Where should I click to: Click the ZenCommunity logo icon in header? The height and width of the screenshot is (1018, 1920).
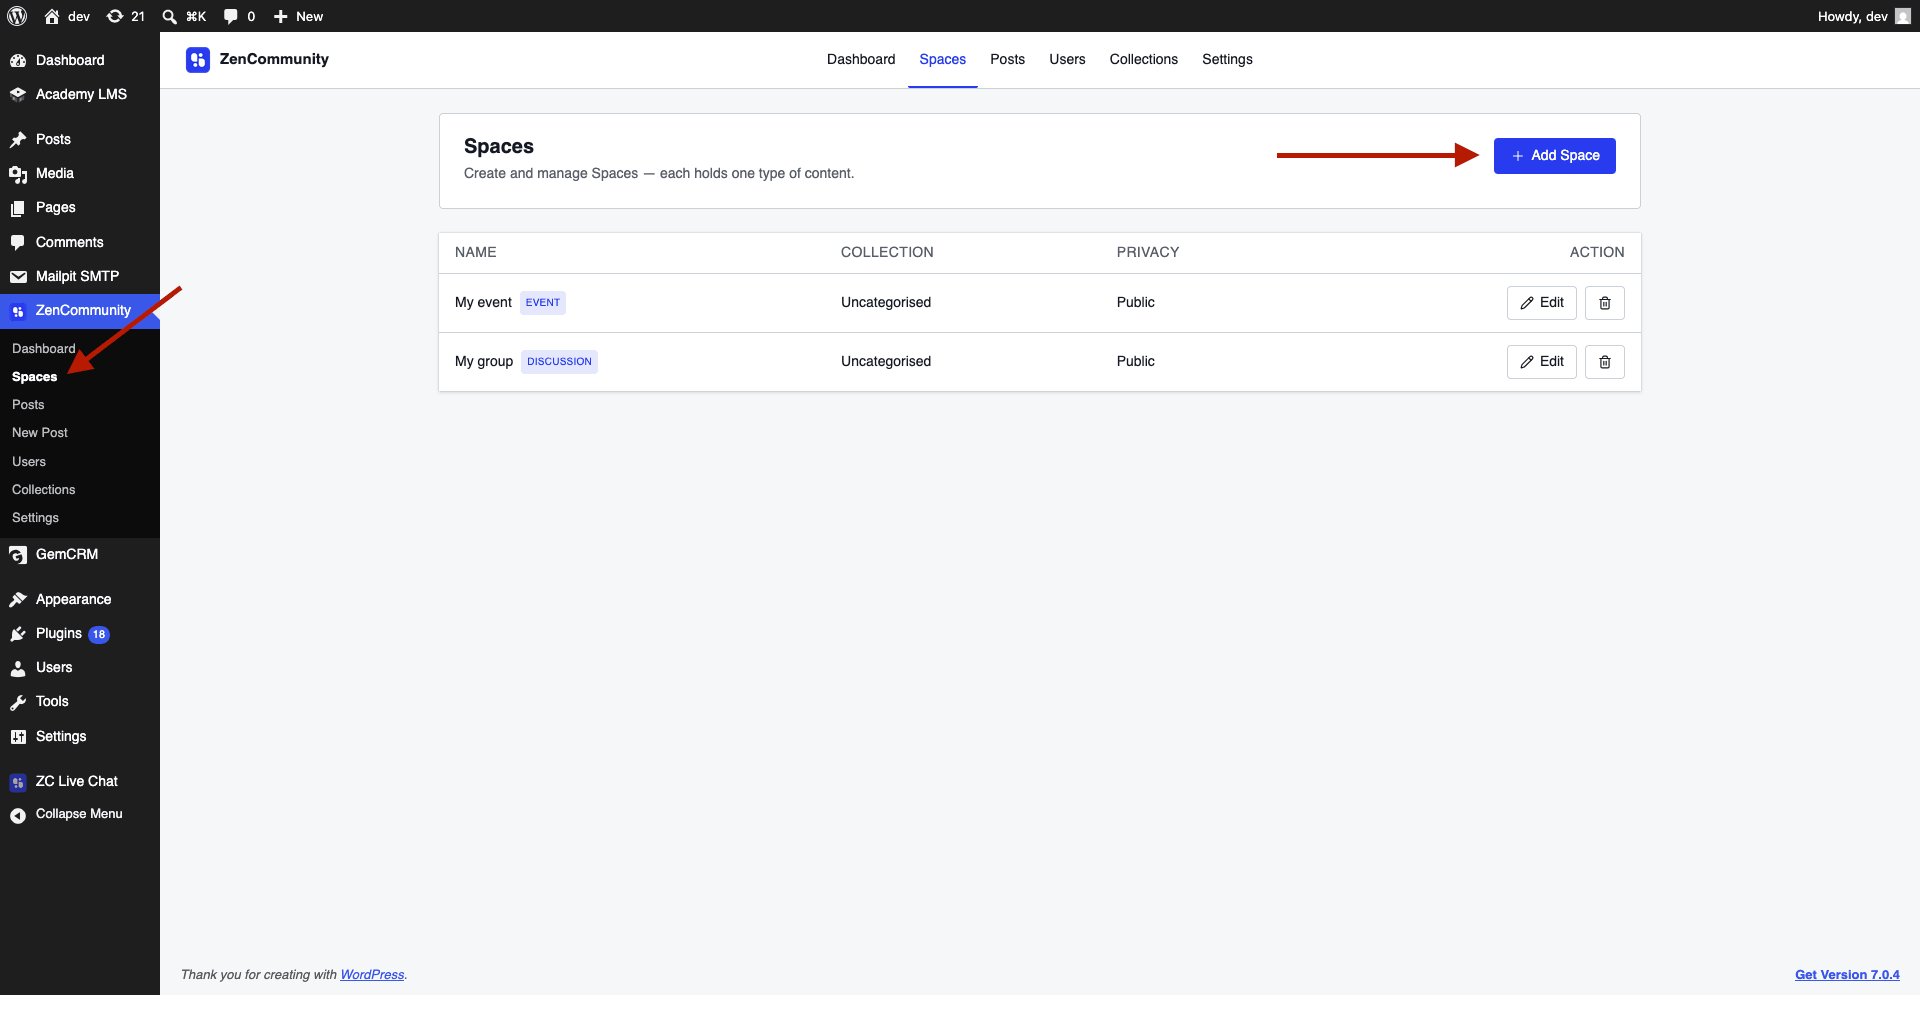click(198, 60)
